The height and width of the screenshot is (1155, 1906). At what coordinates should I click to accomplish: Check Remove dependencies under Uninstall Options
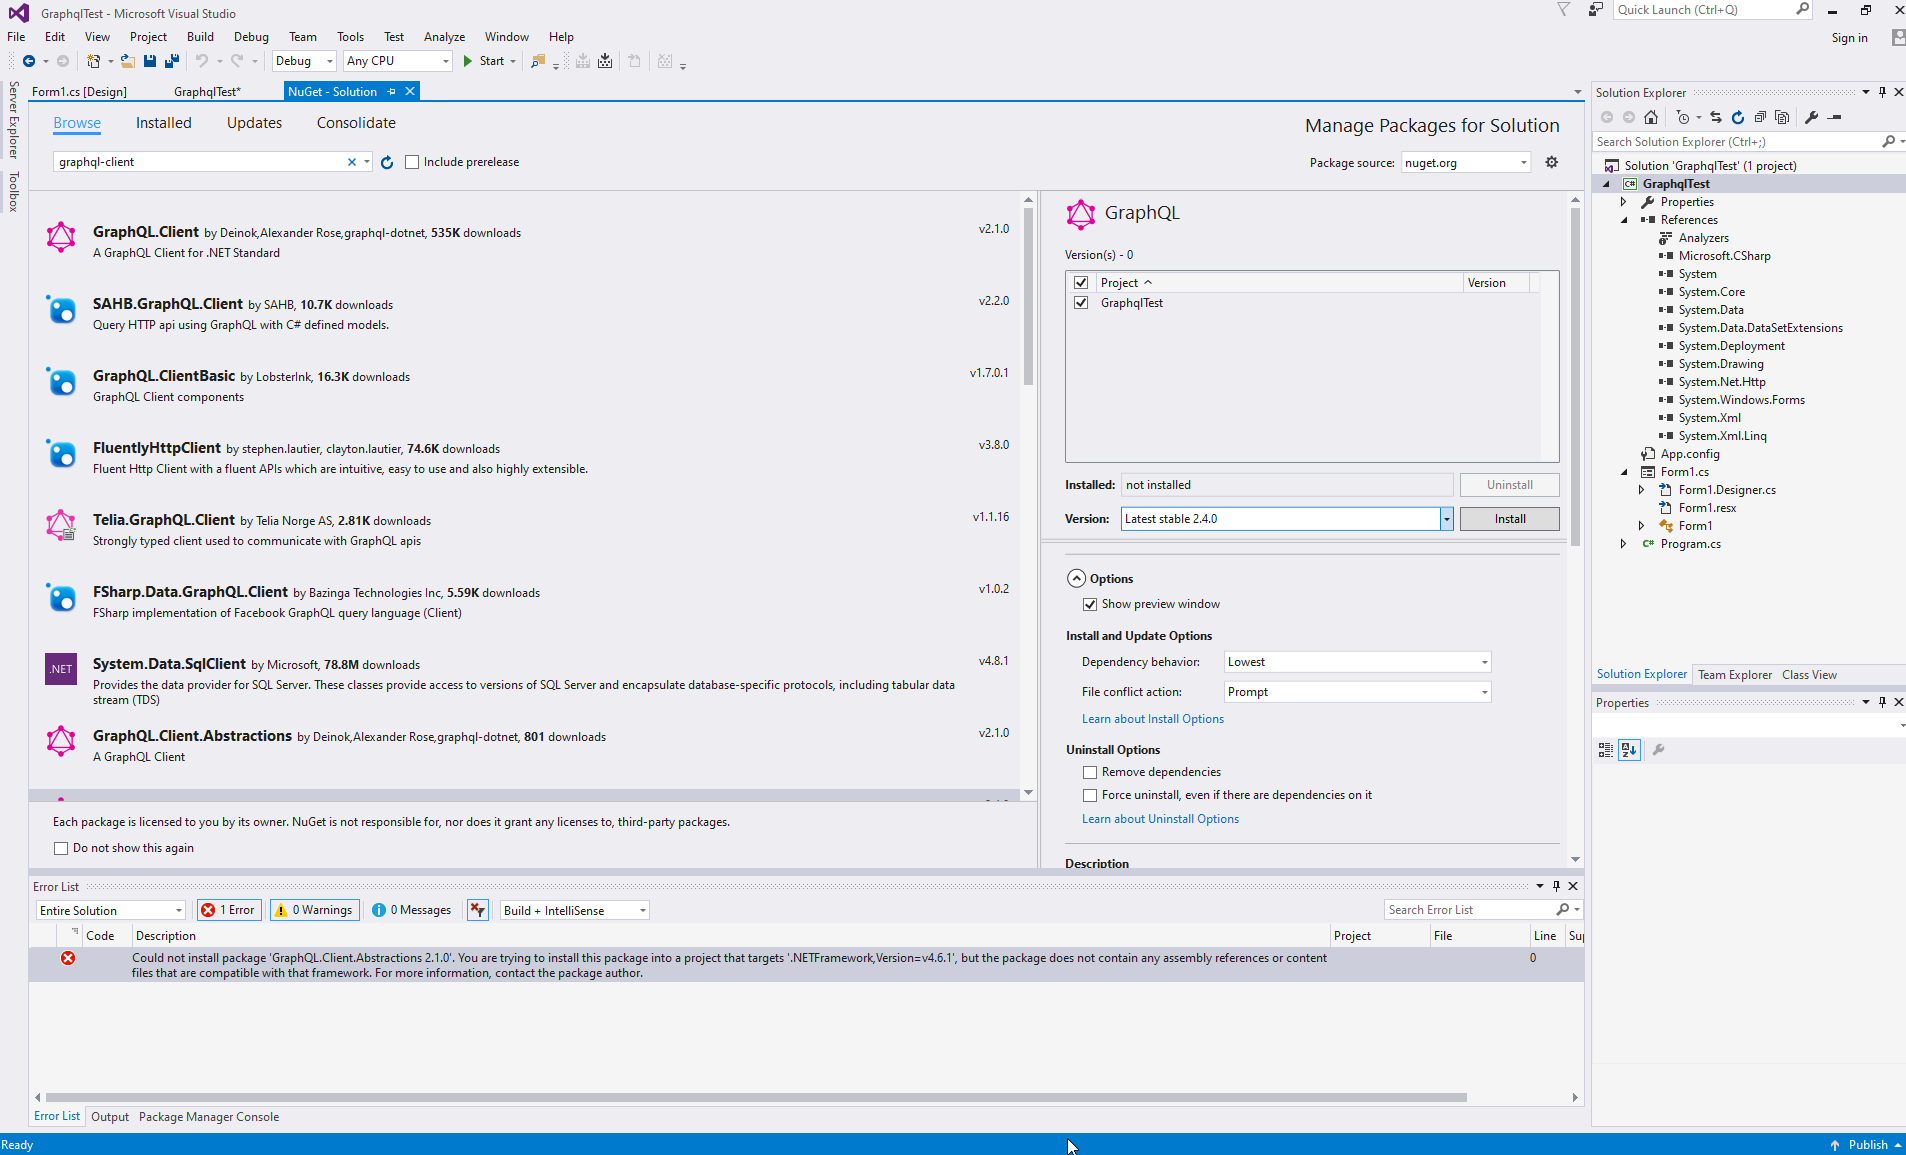1090,771
